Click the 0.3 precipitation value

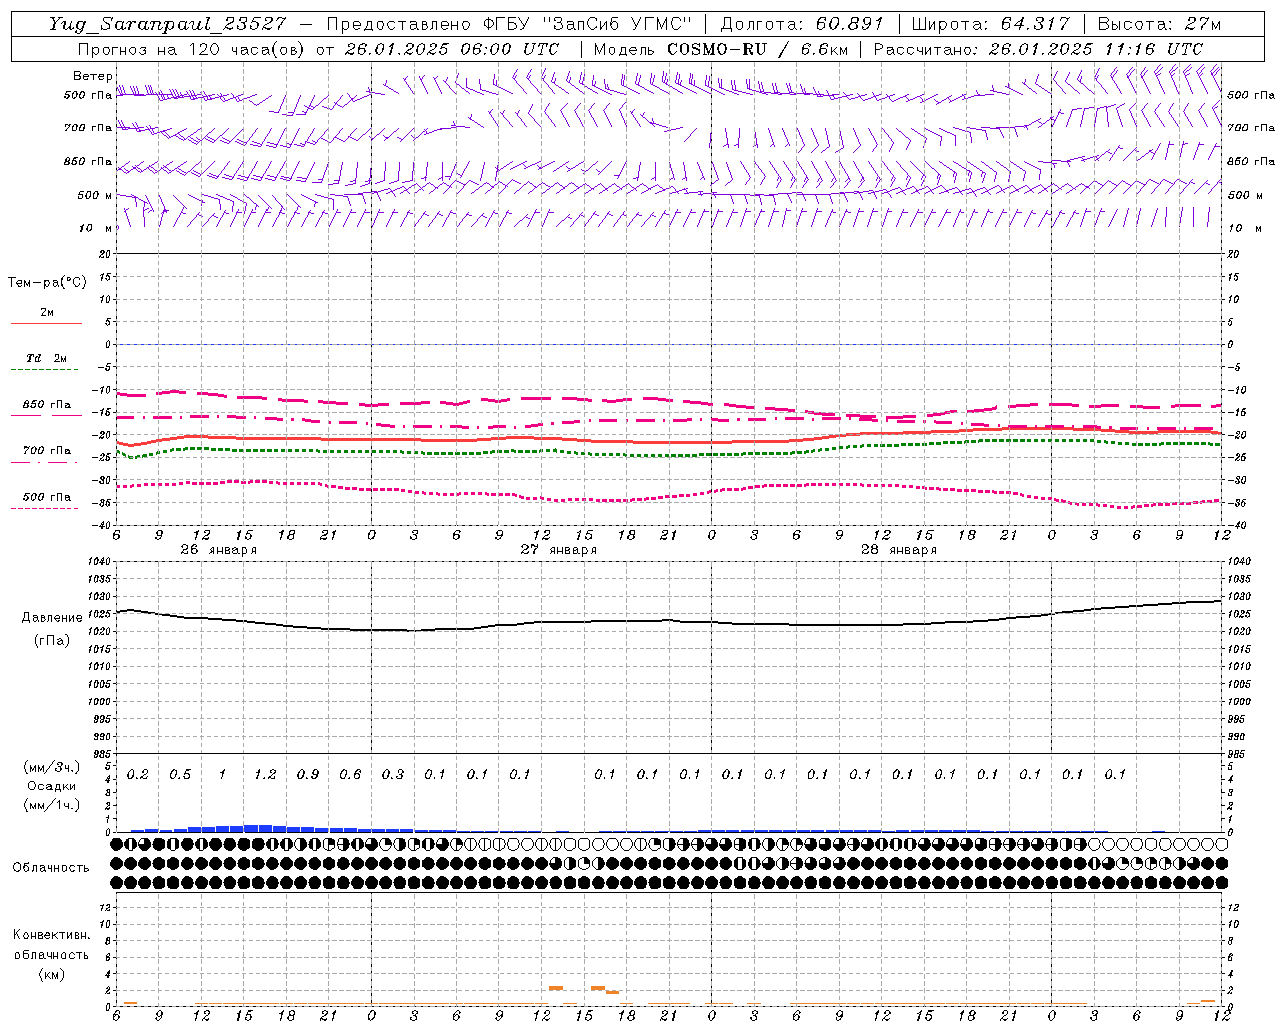pos(393,774)
